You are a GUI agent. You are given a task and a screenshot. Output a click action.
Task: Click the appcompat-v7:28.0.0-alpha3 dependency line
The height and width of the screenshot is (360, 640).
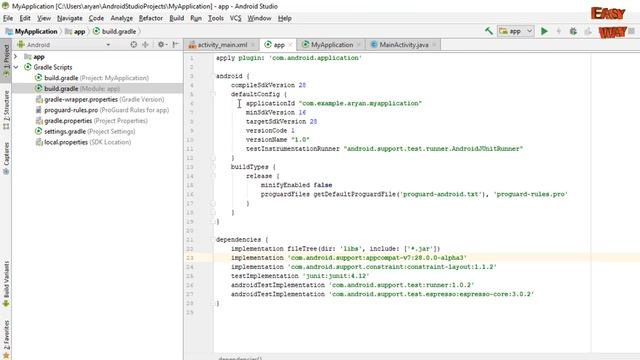349,258
